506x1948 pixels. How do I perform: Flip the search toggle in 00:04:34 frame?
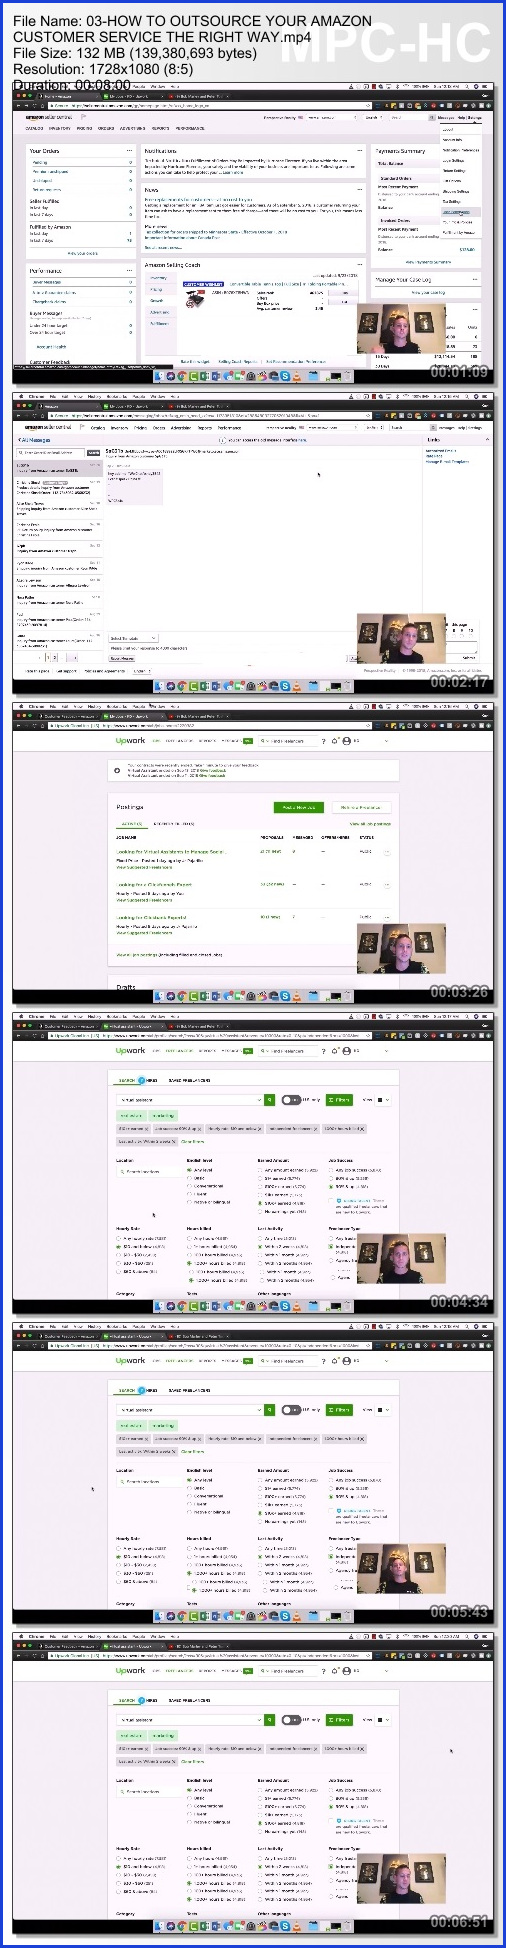click(x=291, y=1100)
